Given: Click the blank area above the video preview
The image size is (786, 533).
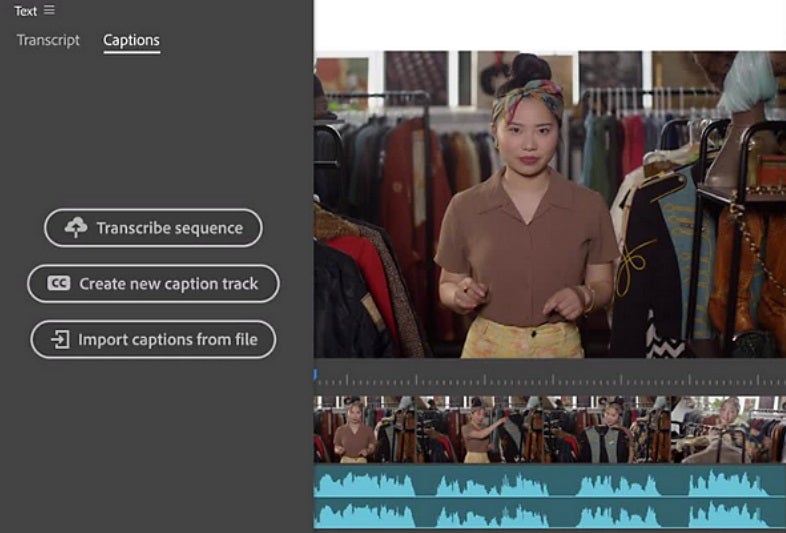Looking at the screenshot, I should pyautogui.click(x=550, y=25).
